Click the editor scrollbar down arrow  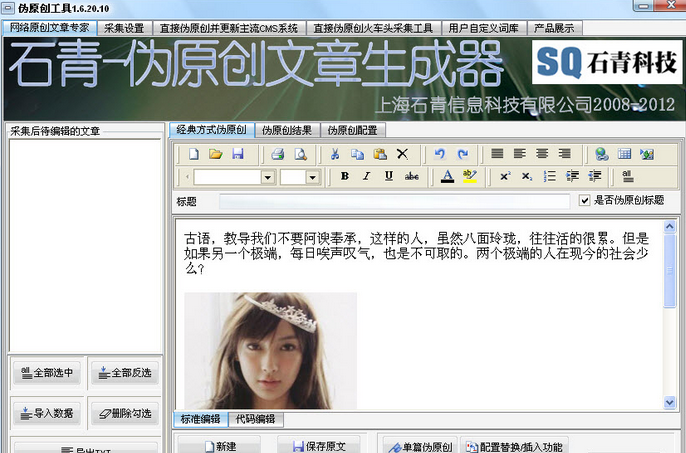(669, 402)
